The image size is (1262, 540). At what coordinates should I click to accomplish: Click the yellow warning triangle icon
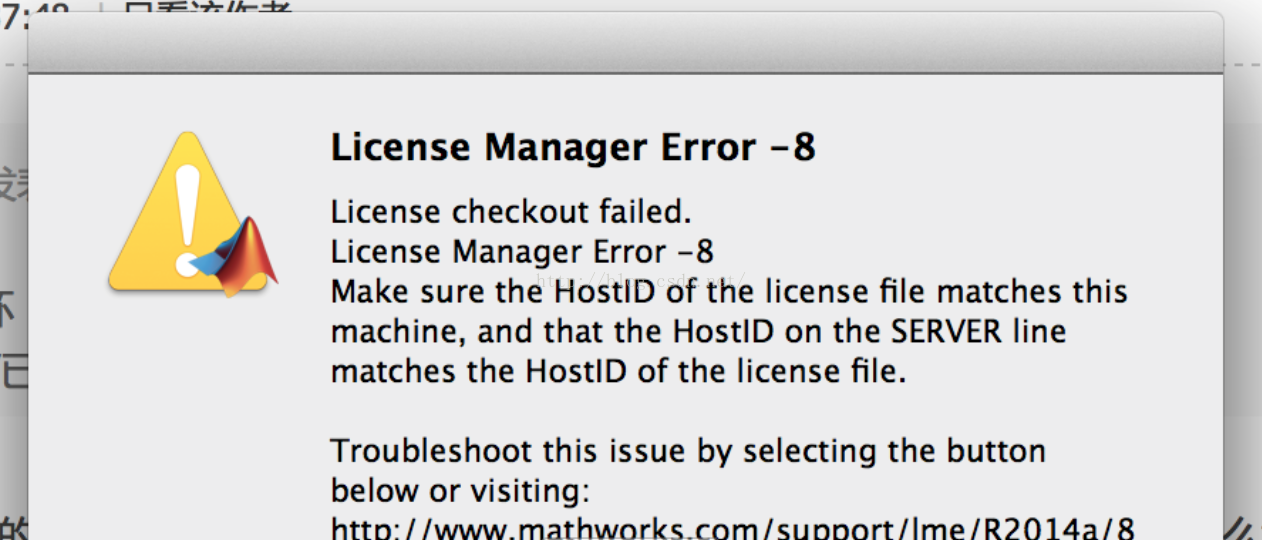coord(188,212)
